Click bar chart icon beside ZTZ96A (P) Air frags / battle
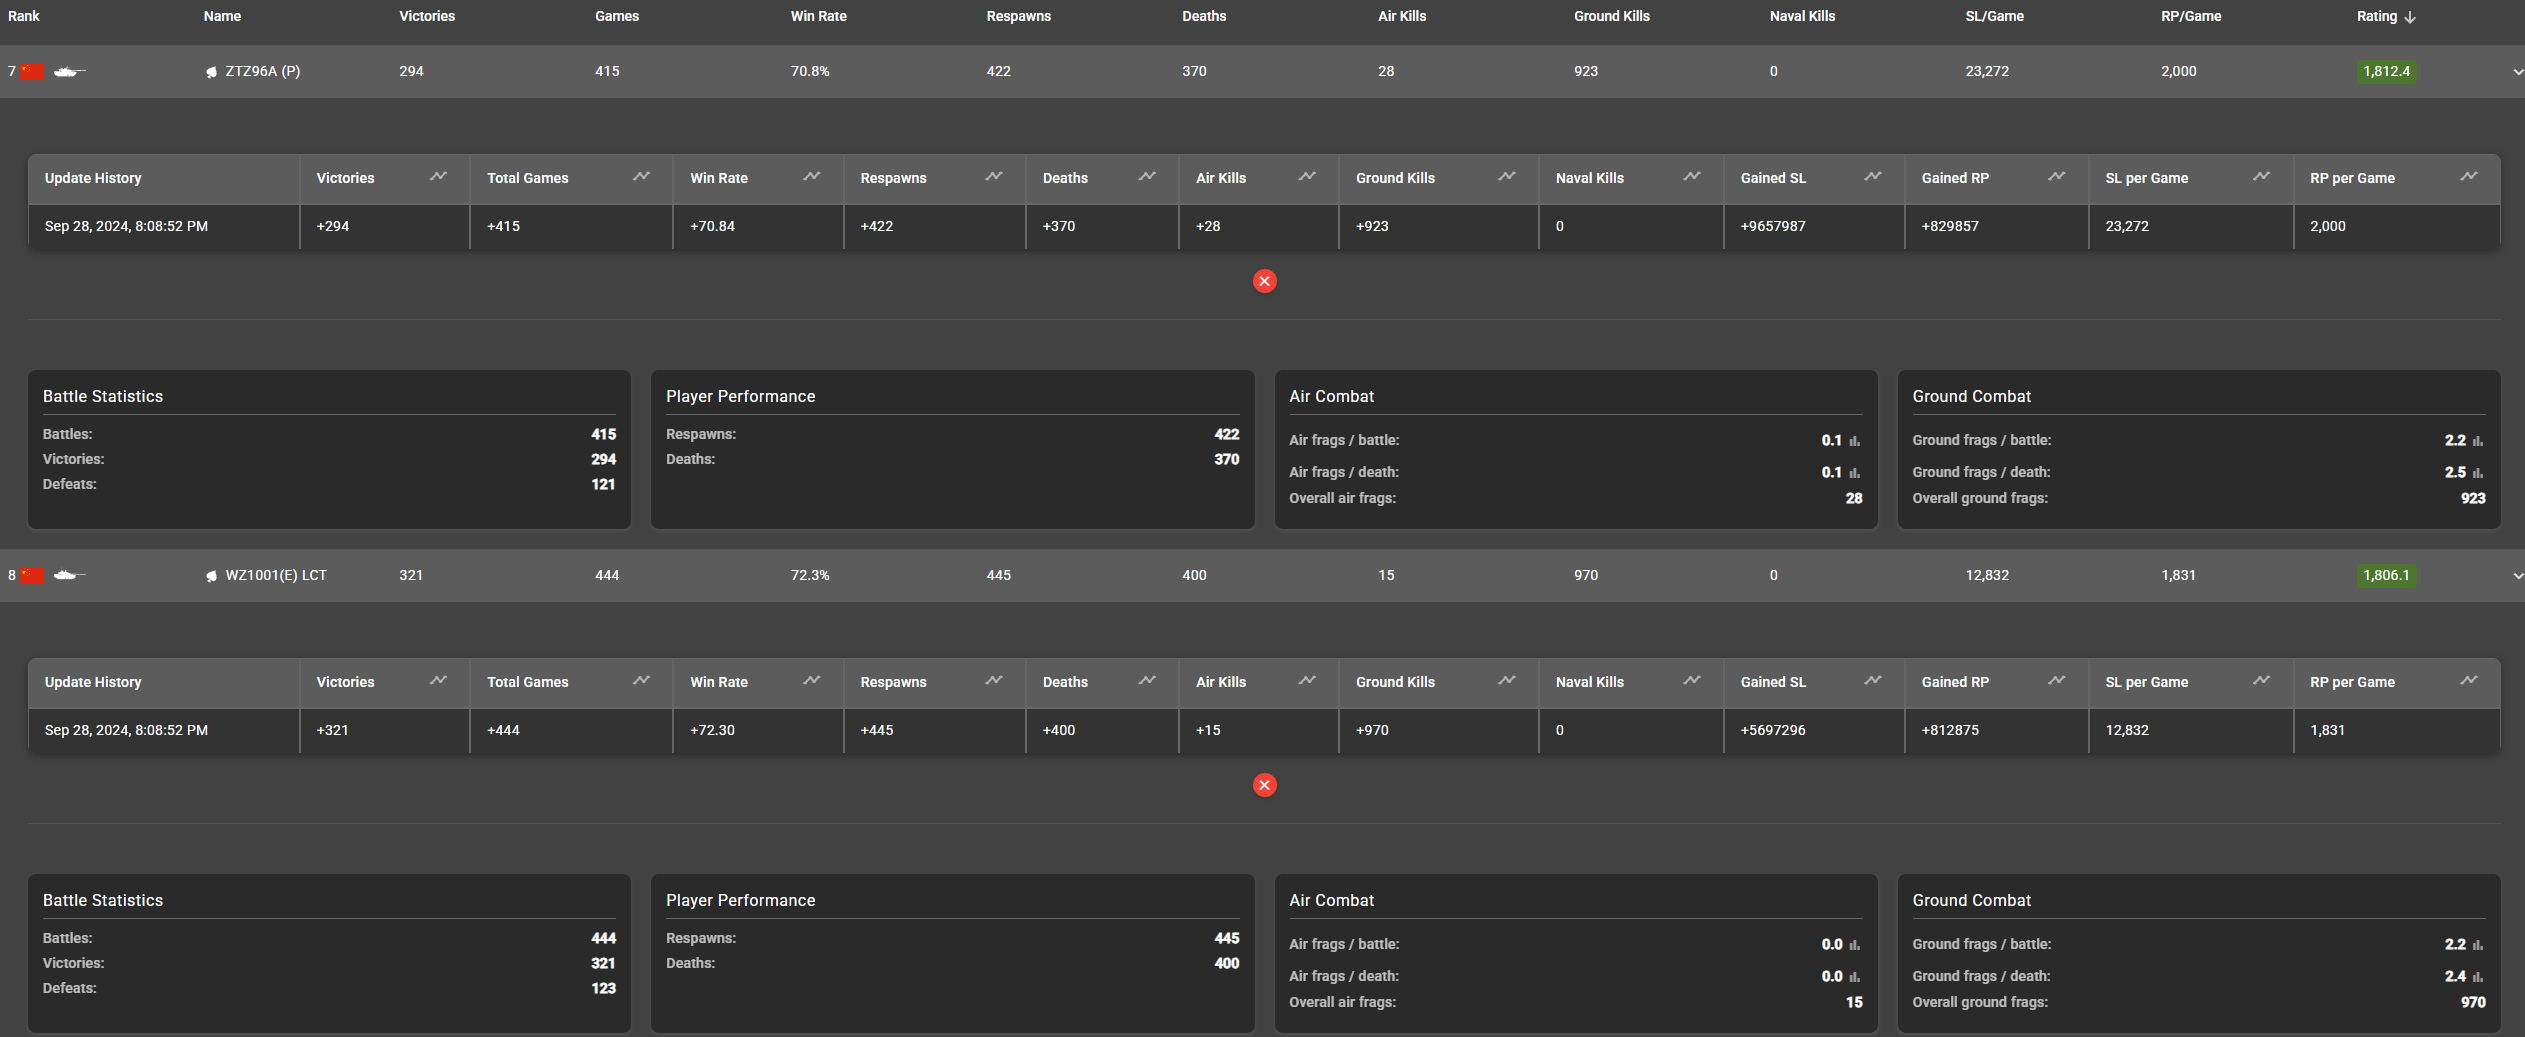Image resolution: width=2525 pixels, height=1037 pixels. 1854,441
